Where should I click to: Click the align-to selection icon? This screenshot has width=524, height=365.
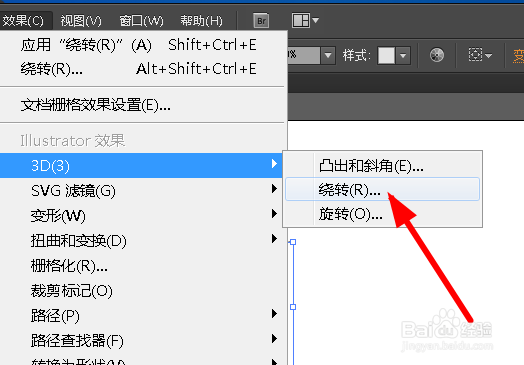[475, 55]
